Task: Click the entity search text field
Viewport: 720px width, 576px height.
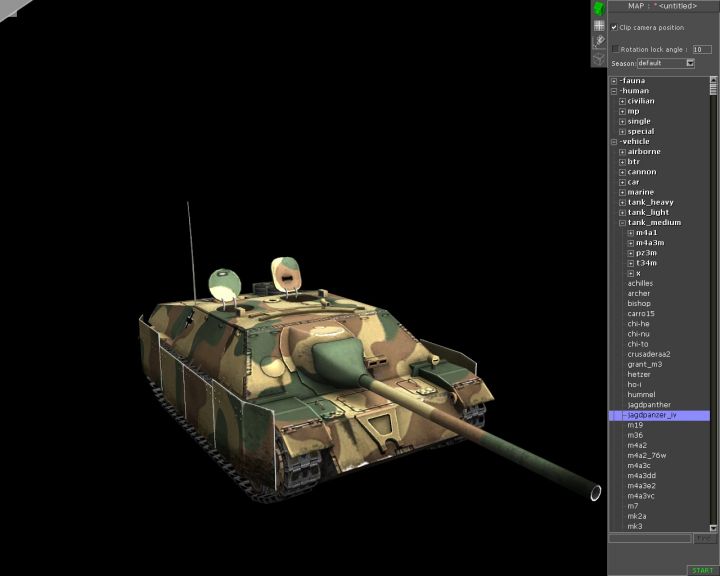Action: 649,539
